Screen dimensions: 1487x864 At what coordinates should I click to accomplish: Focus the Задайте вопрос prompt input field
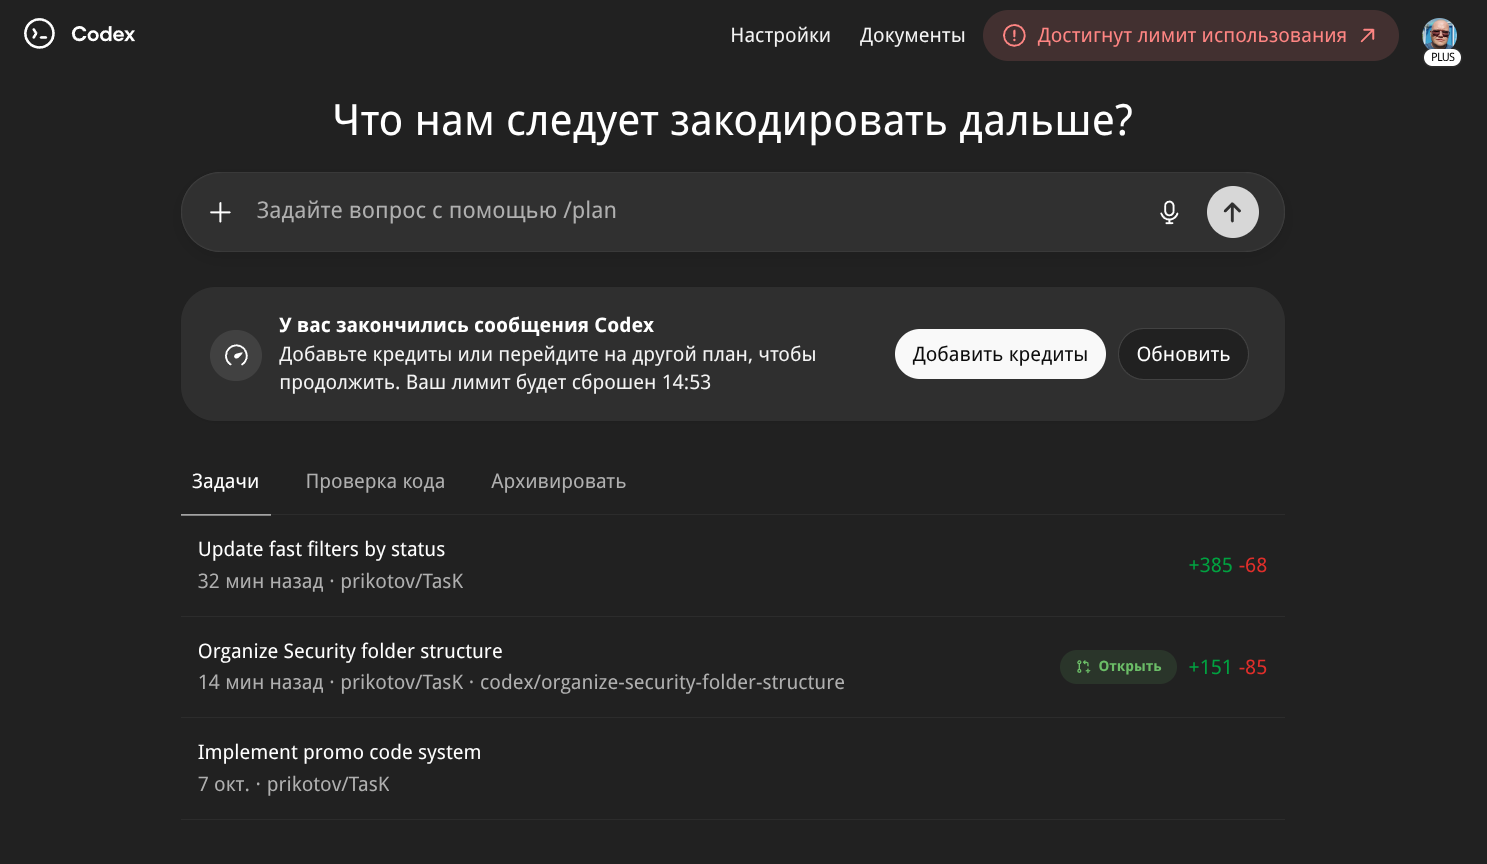coord(680,212)
